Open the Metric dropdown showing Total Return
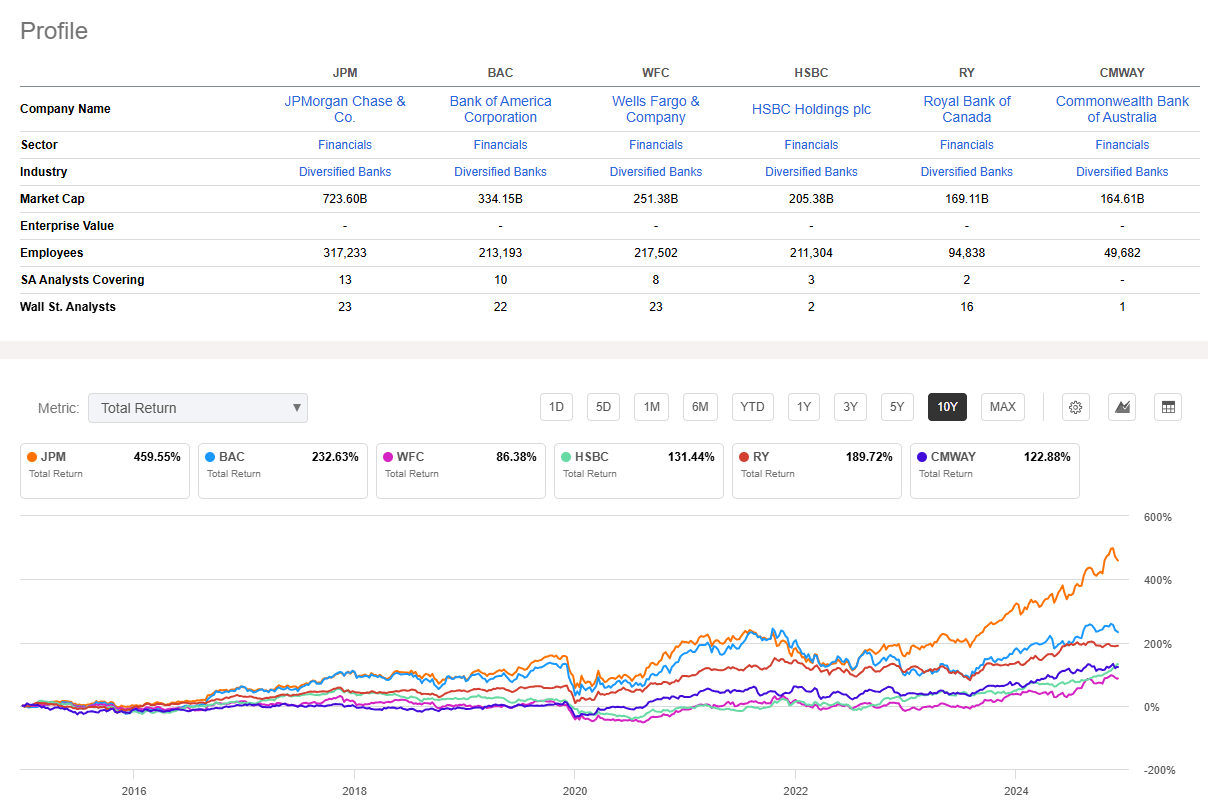1208x809 pixels. coord(197,408)
